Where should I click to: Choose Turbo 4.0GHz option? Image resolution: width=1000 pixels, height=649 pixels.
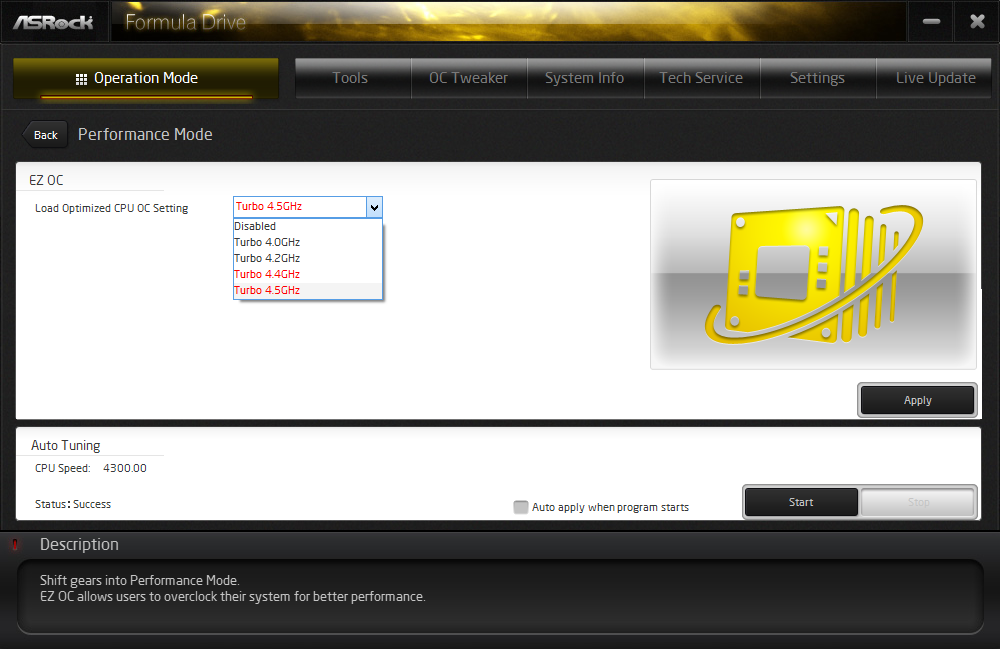click(x=307, y=242)
